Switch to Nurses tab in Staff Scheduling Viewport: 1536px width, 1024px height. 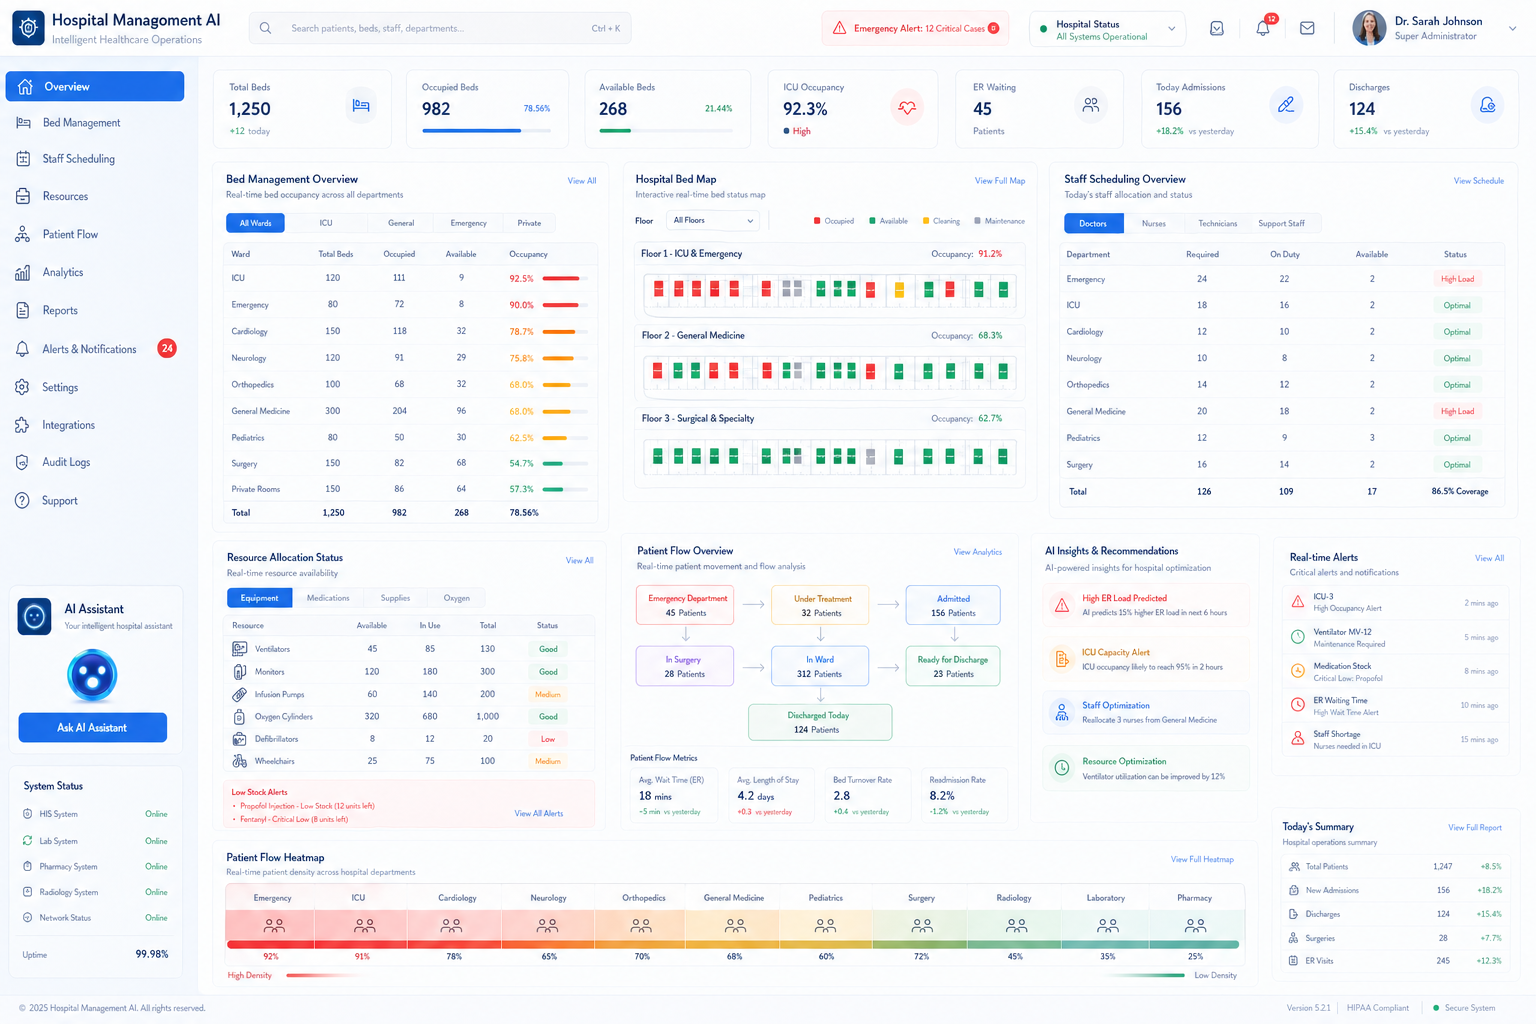1153,223
